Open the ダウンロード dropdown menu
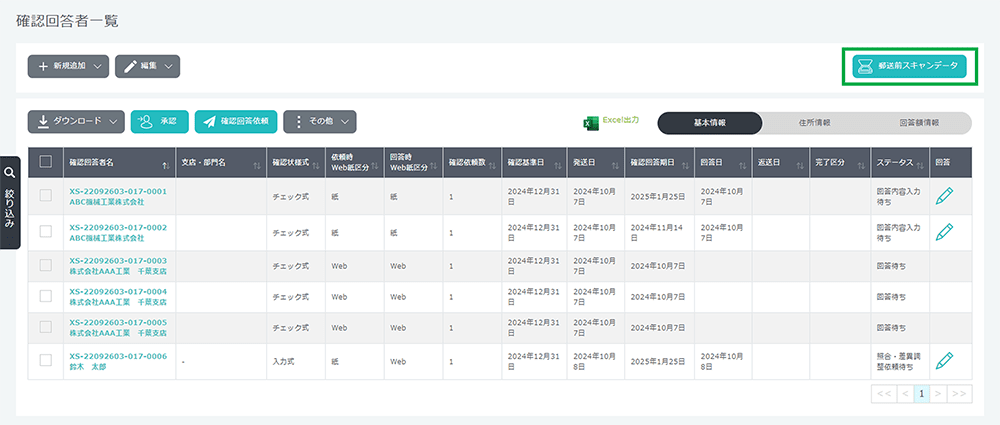1000x425 pixels. (x=76, y=122)
